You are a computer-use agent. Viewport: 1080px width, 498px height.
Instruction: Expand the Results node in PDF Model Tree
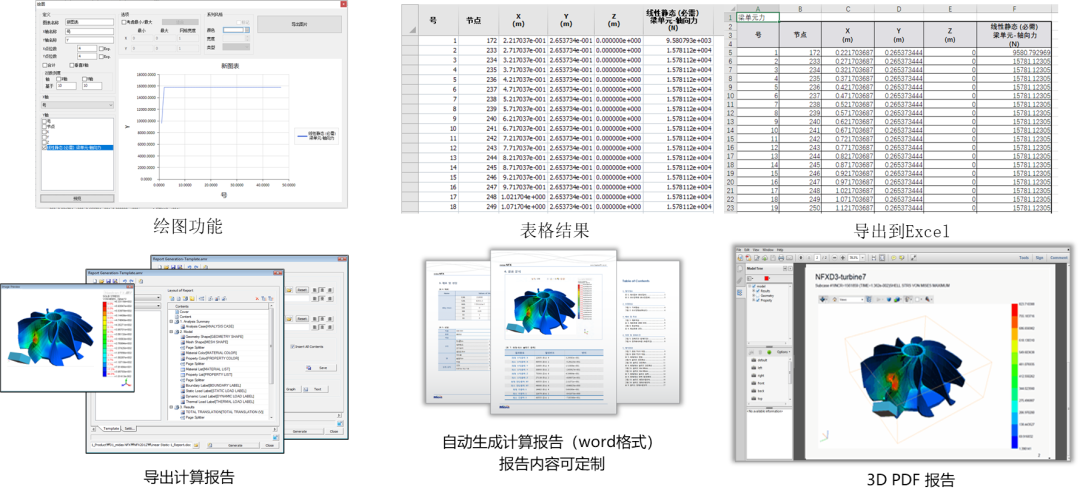754,291
